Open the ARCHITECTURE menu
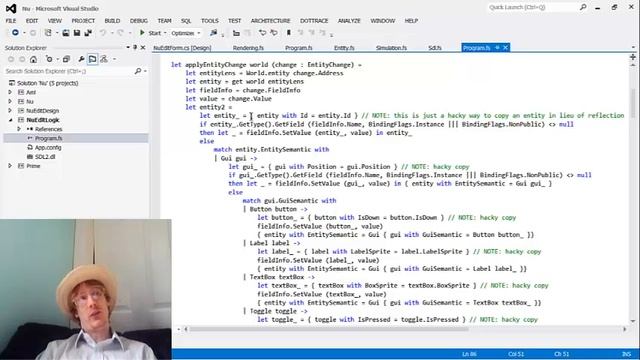This screenshot has height=360, width=640. click(x=270, y=21)
